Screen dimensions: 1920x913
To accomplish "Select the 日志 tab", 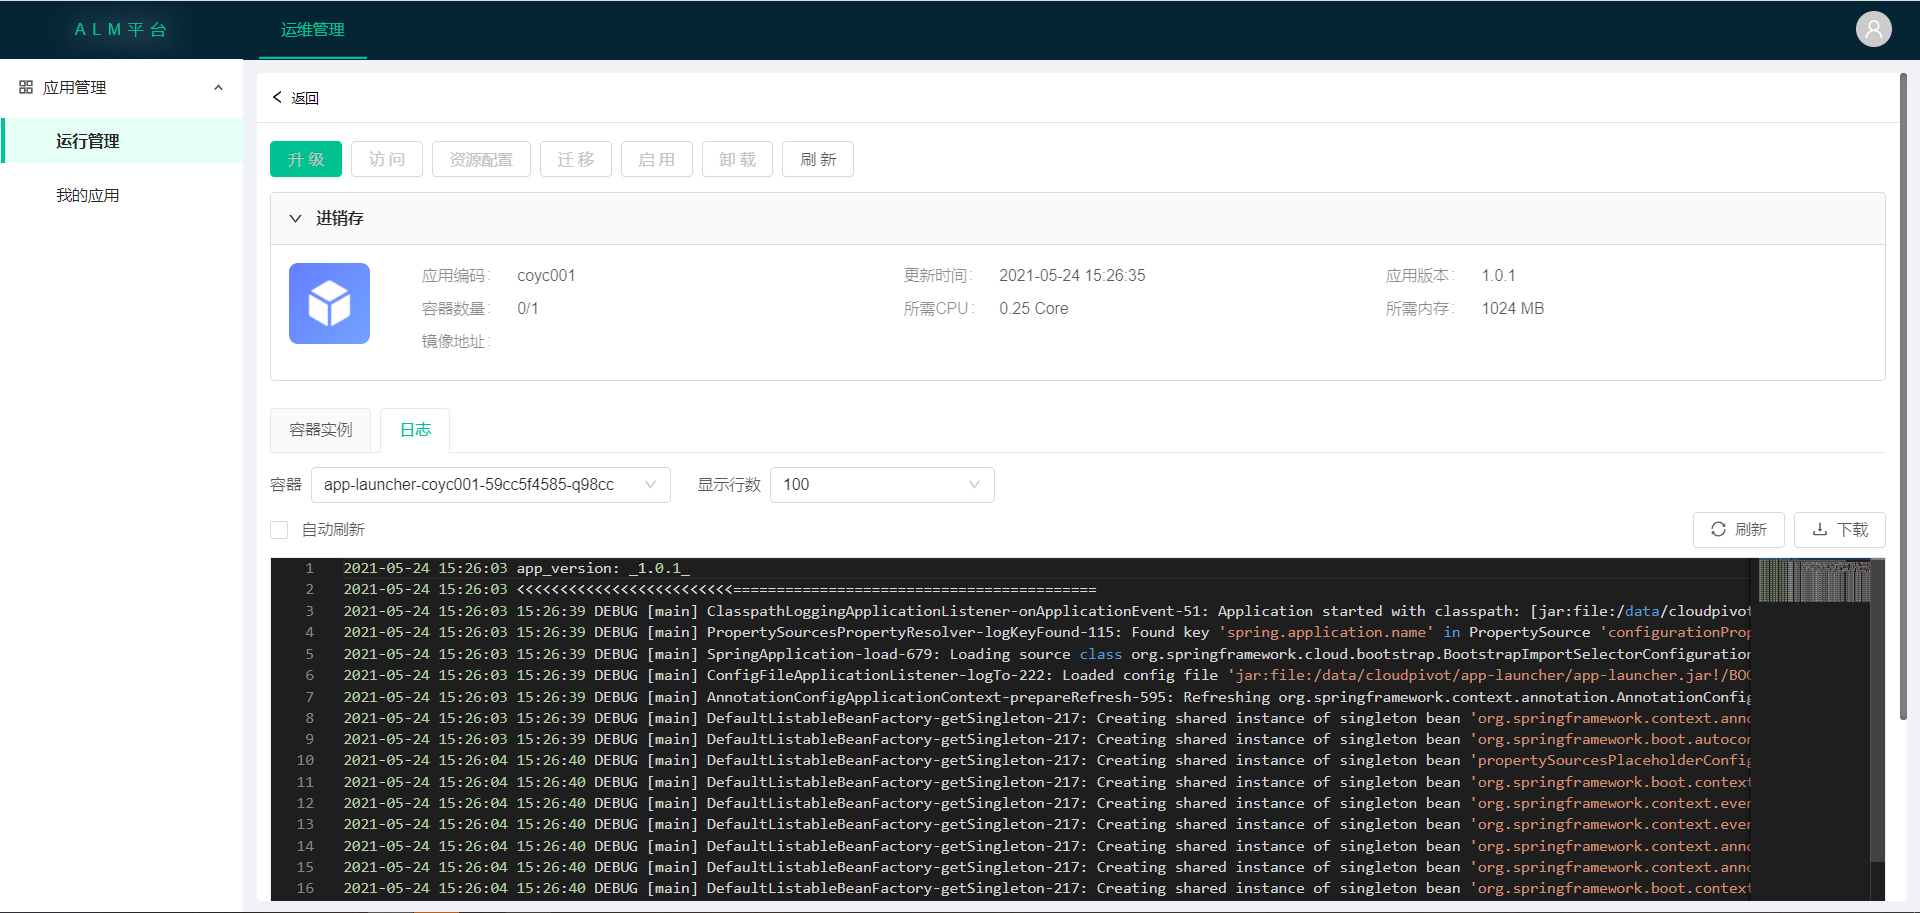I will coord(415,429).
